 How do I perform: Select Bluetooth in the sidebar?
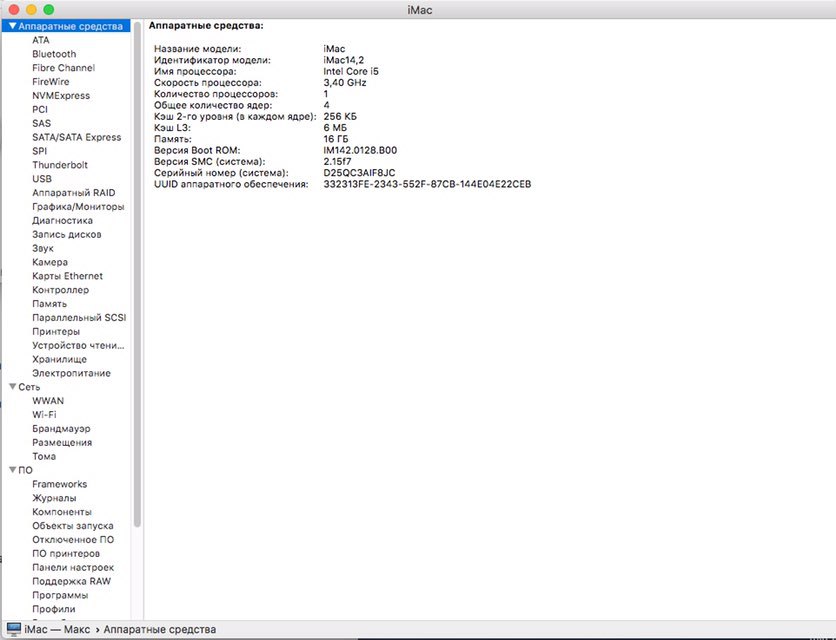54,54
